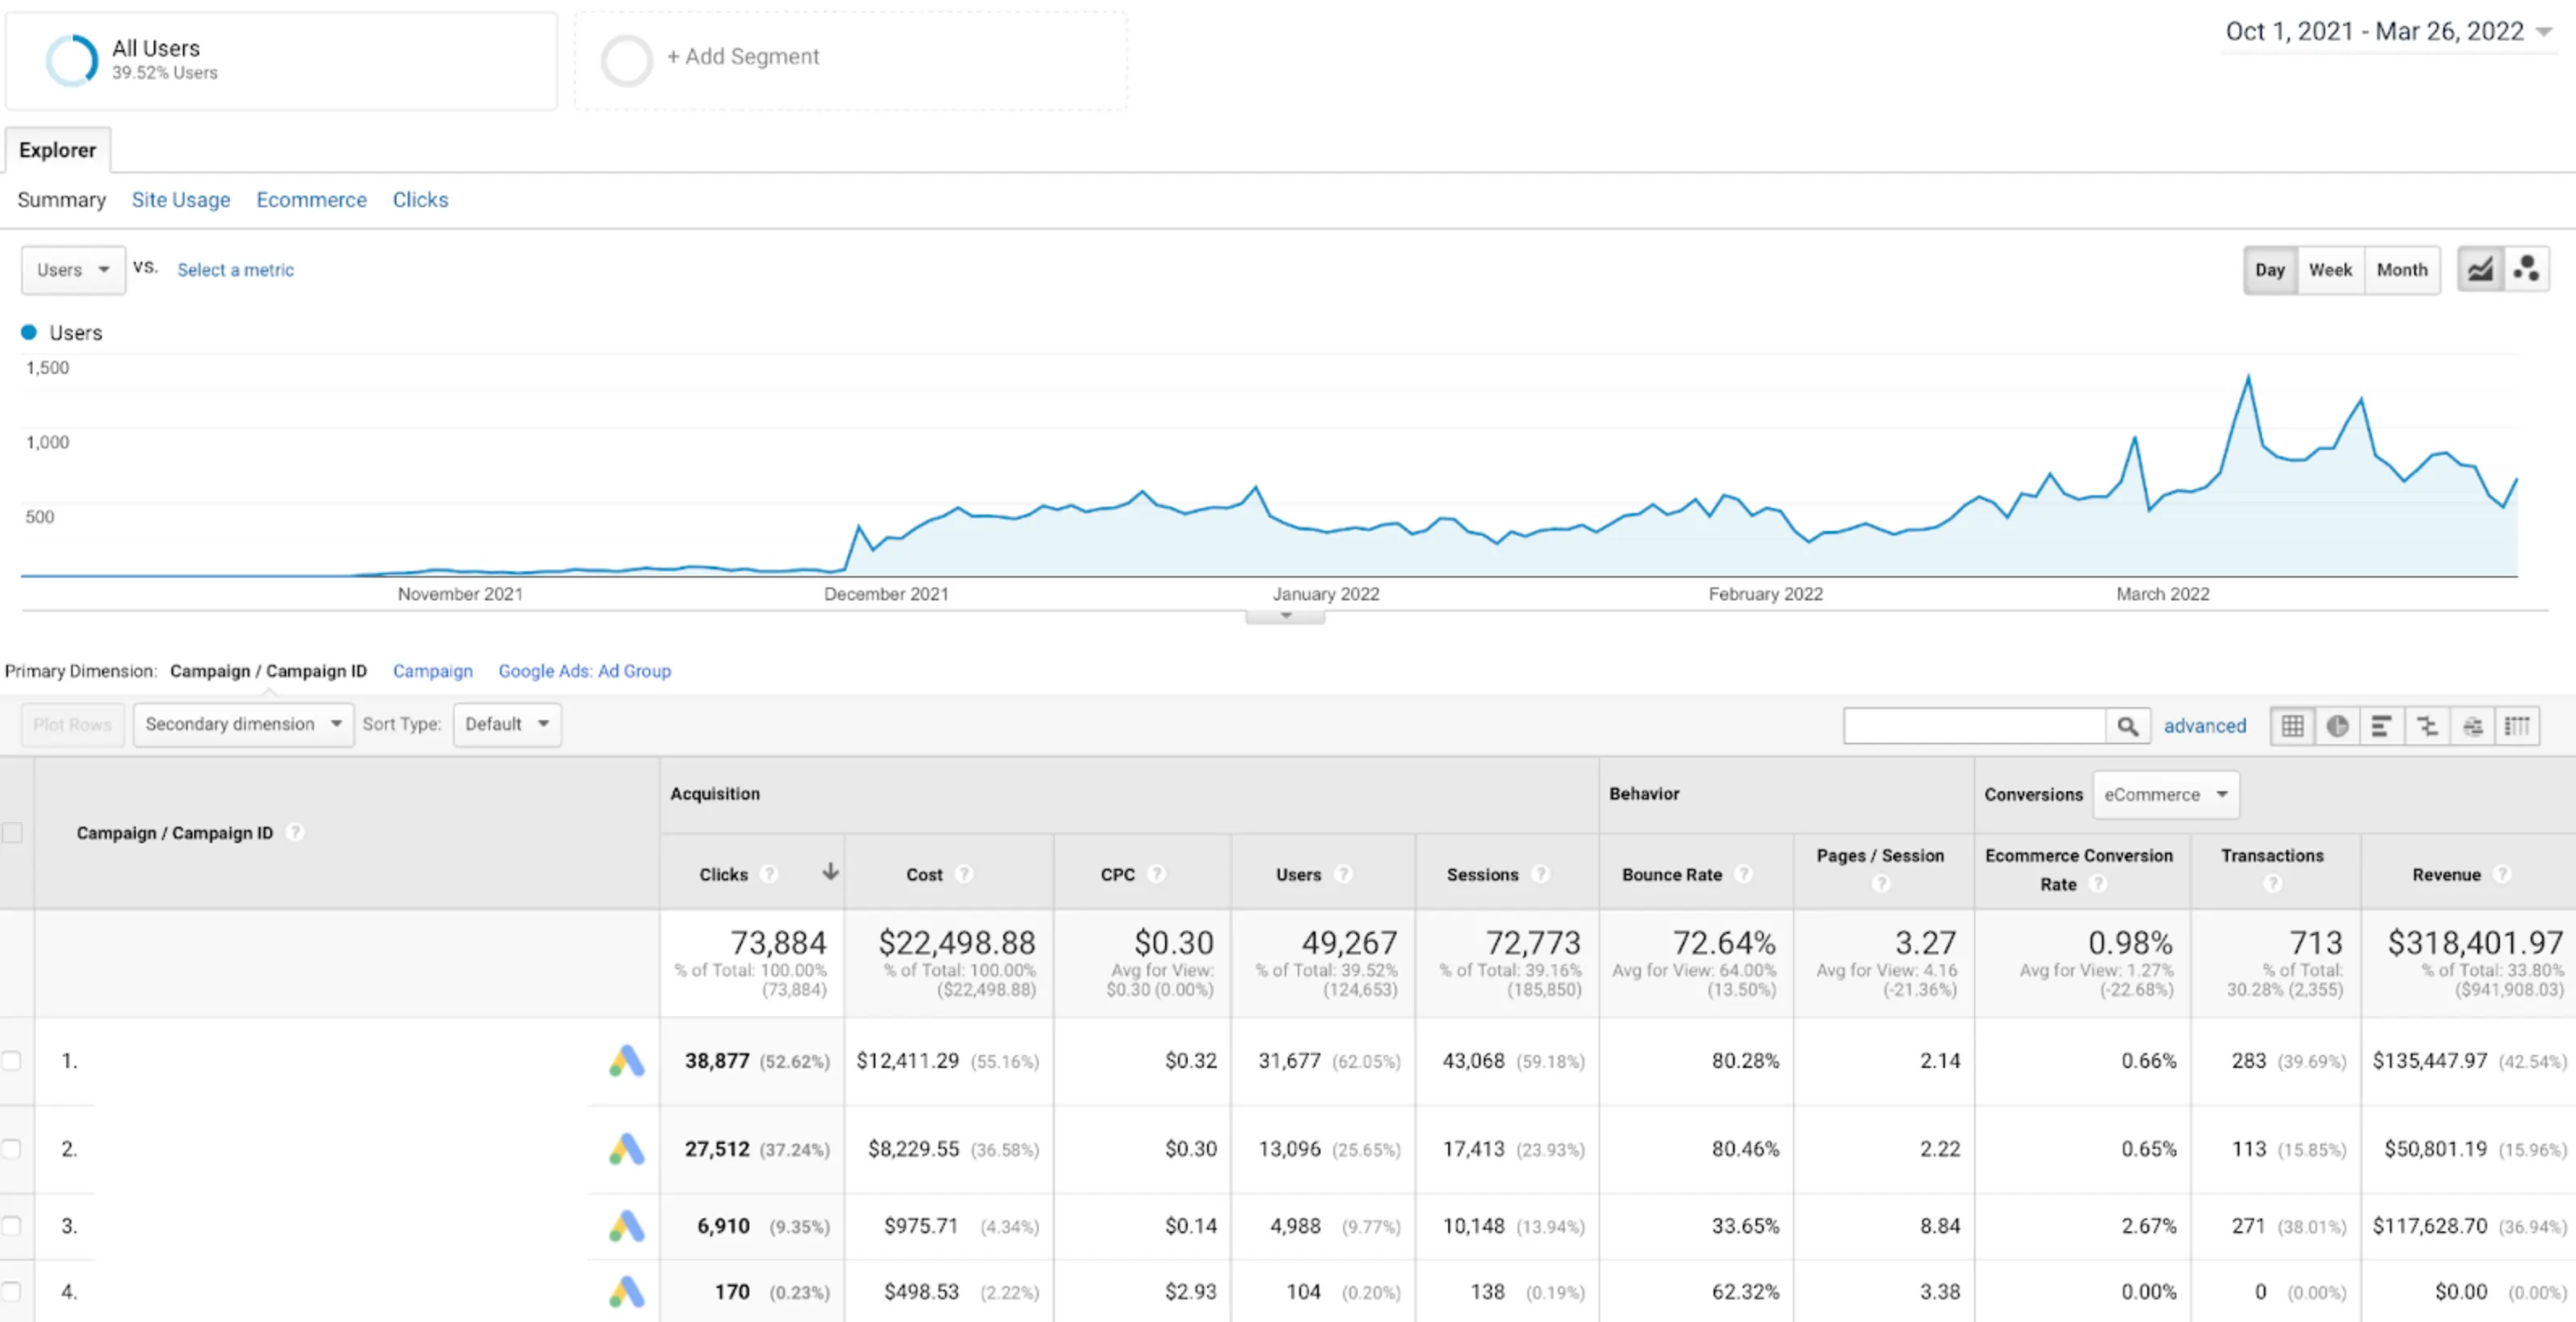
Task: Click the highest peak on the Users chart
Action: pos(2249,377)
